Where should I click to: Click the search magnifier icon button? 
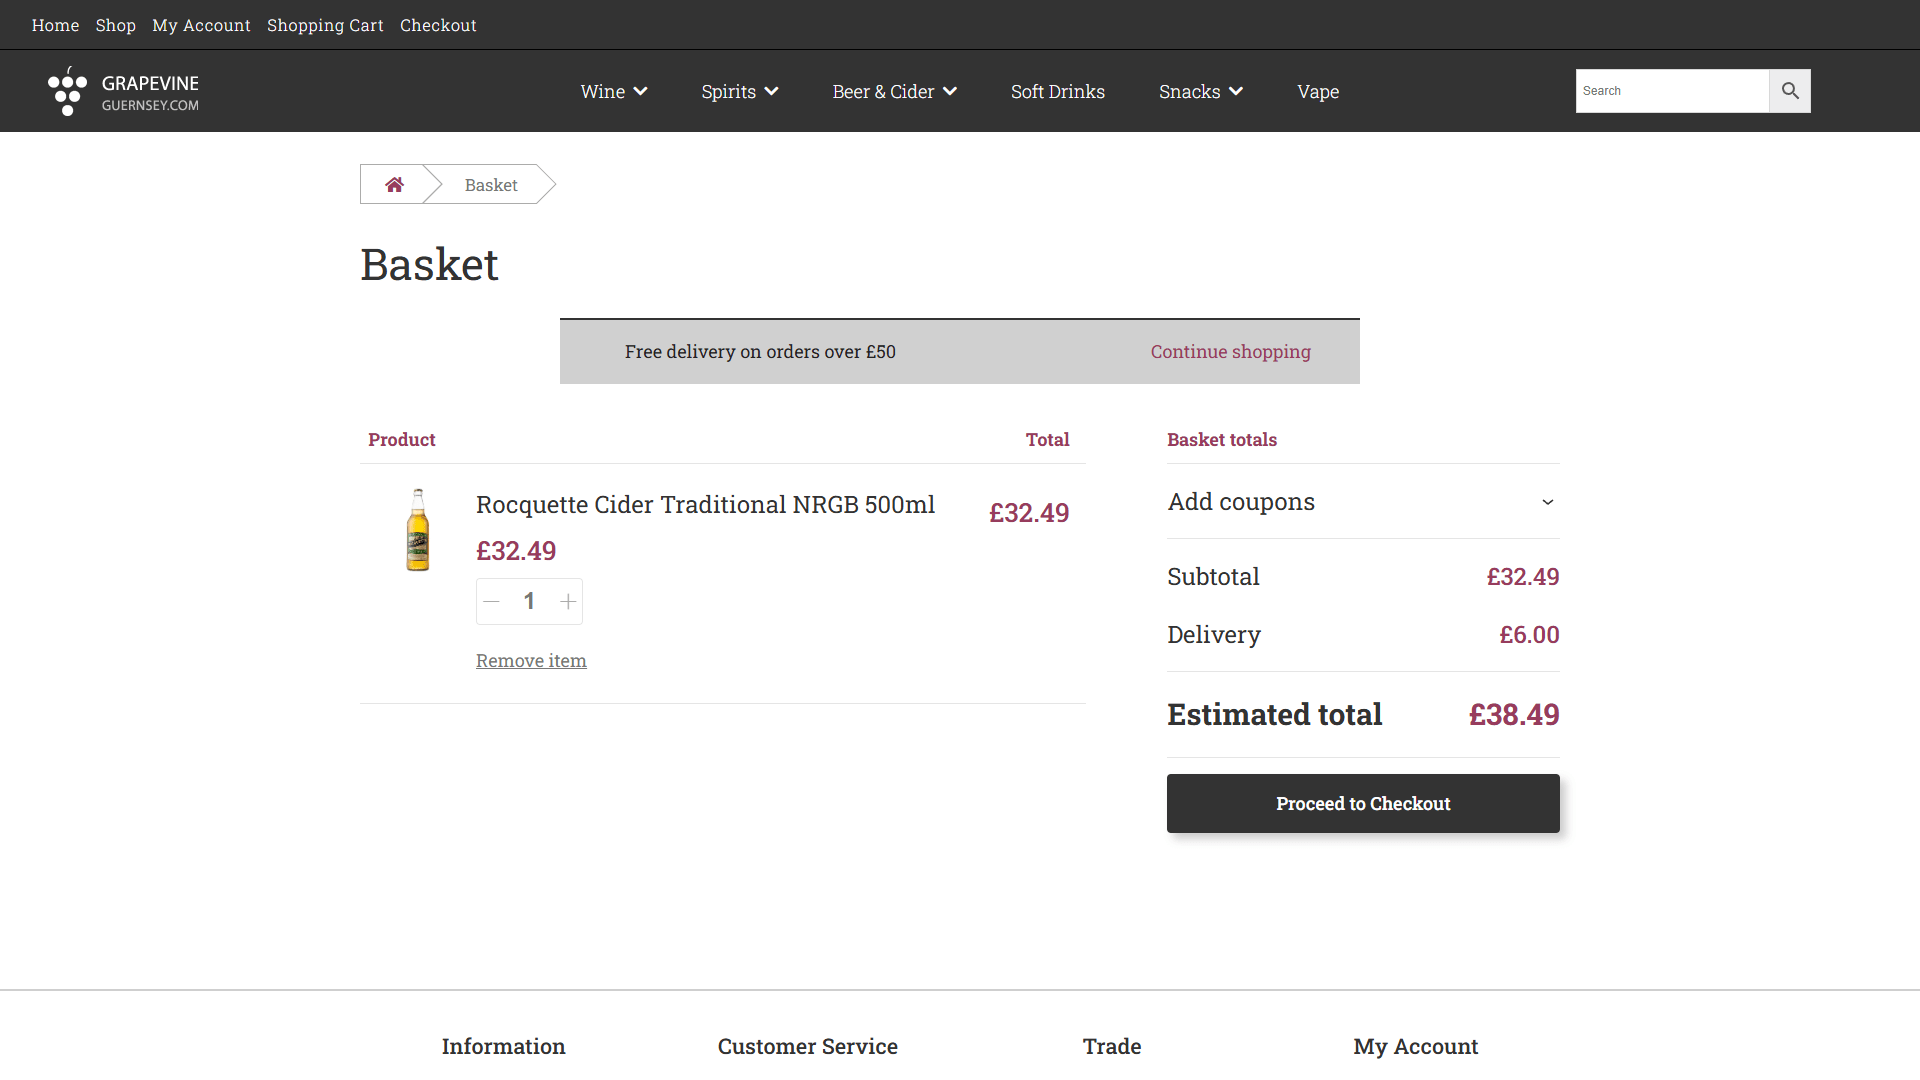tap(1789, 91)
